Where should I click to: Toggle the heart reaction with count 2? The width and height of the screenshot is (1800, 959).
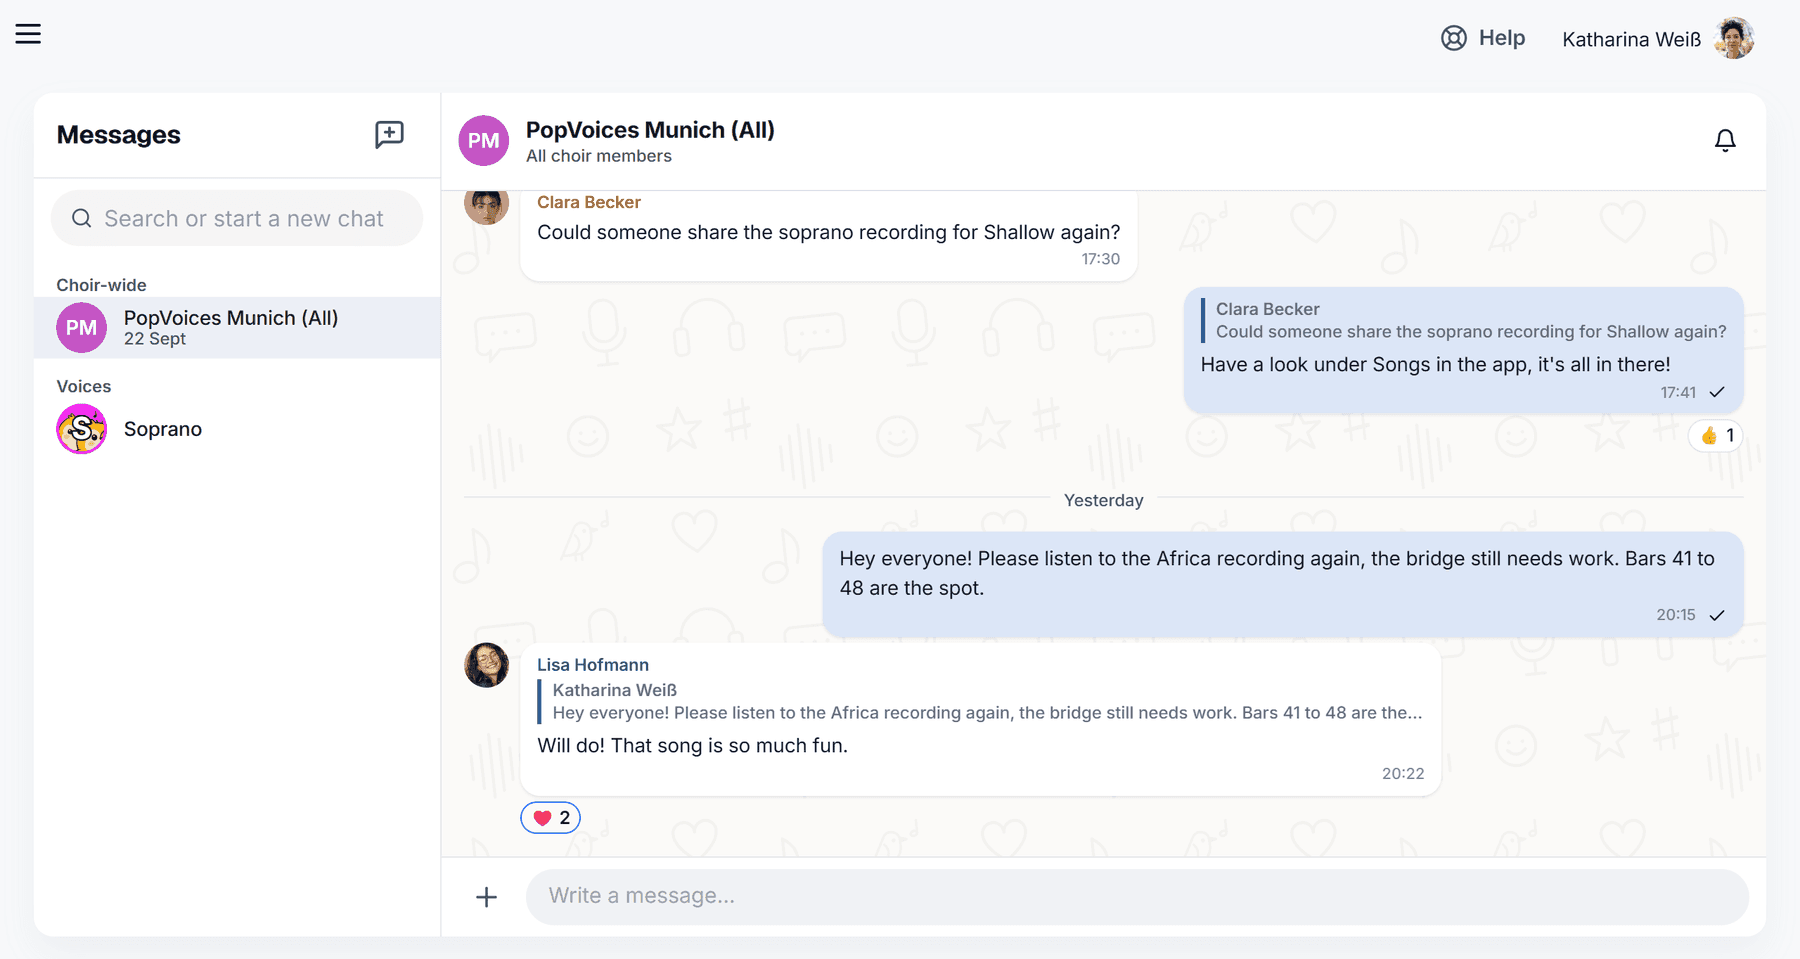[x=551, y=818]
